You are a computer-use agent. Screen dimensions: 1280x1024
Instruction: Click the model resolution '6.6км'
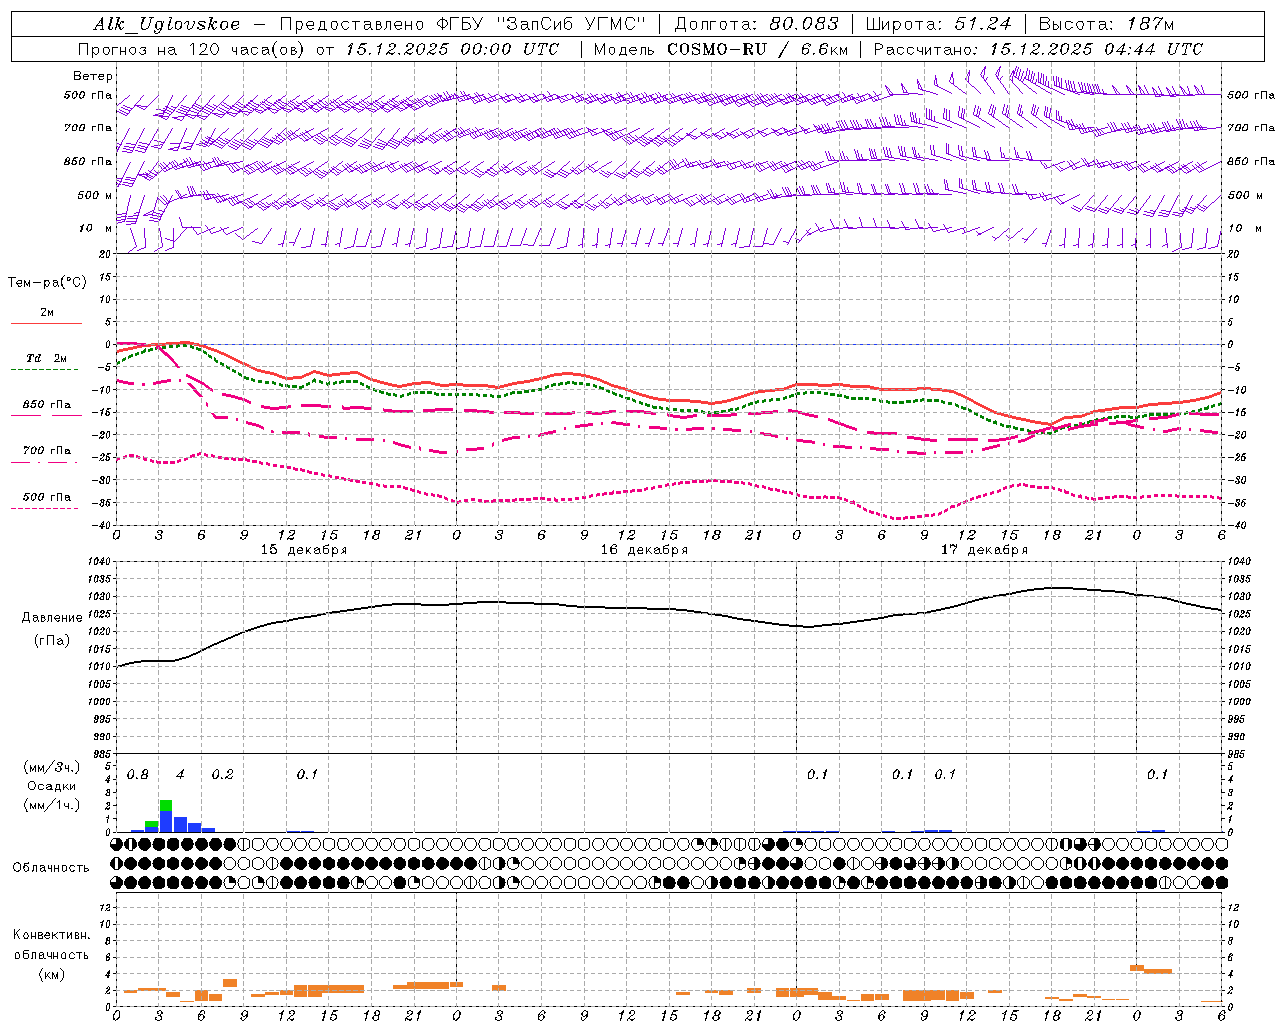click(823, 49)
